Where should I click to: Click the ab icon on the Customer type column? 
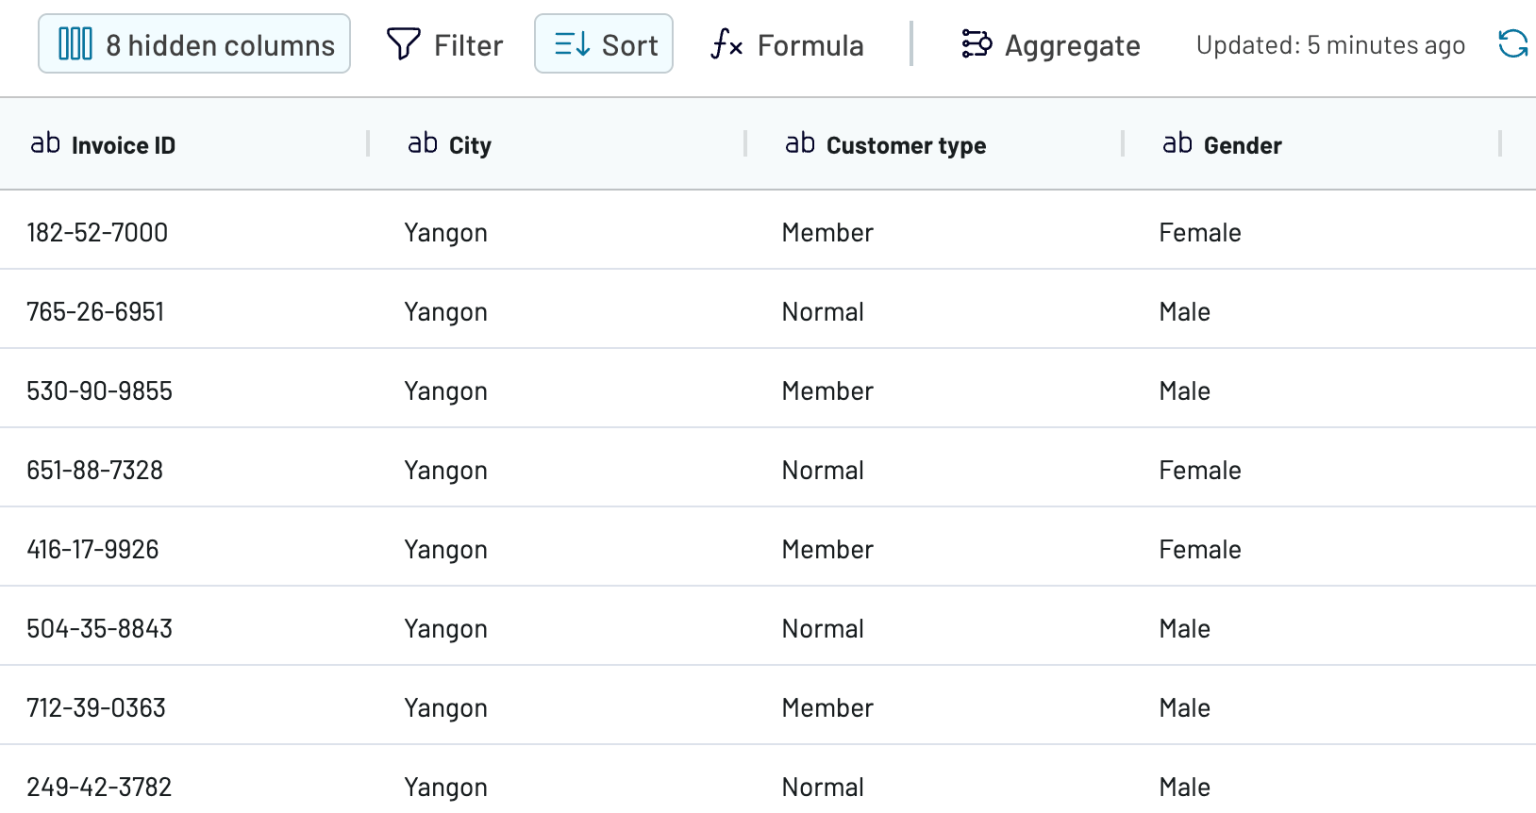pos(799,142)
